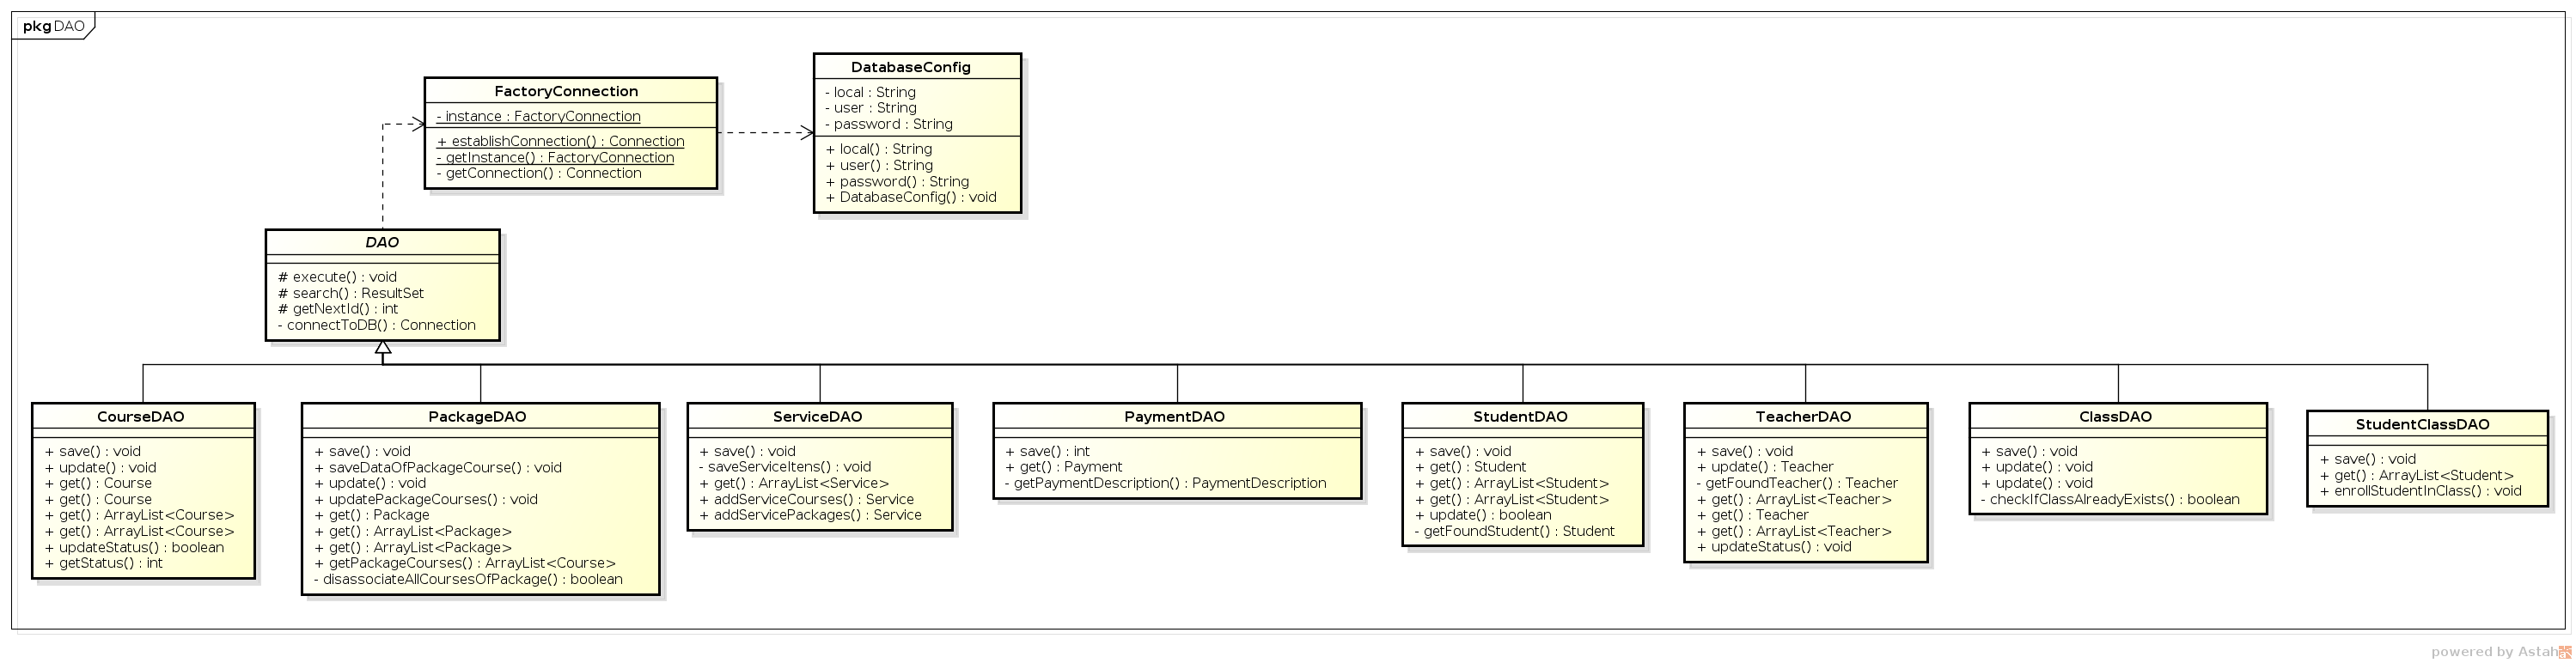The height and width of the screenshot is (663, 2576).
Task: Select the TeacherDAO class title
Action: click(x=1803, y=417)
